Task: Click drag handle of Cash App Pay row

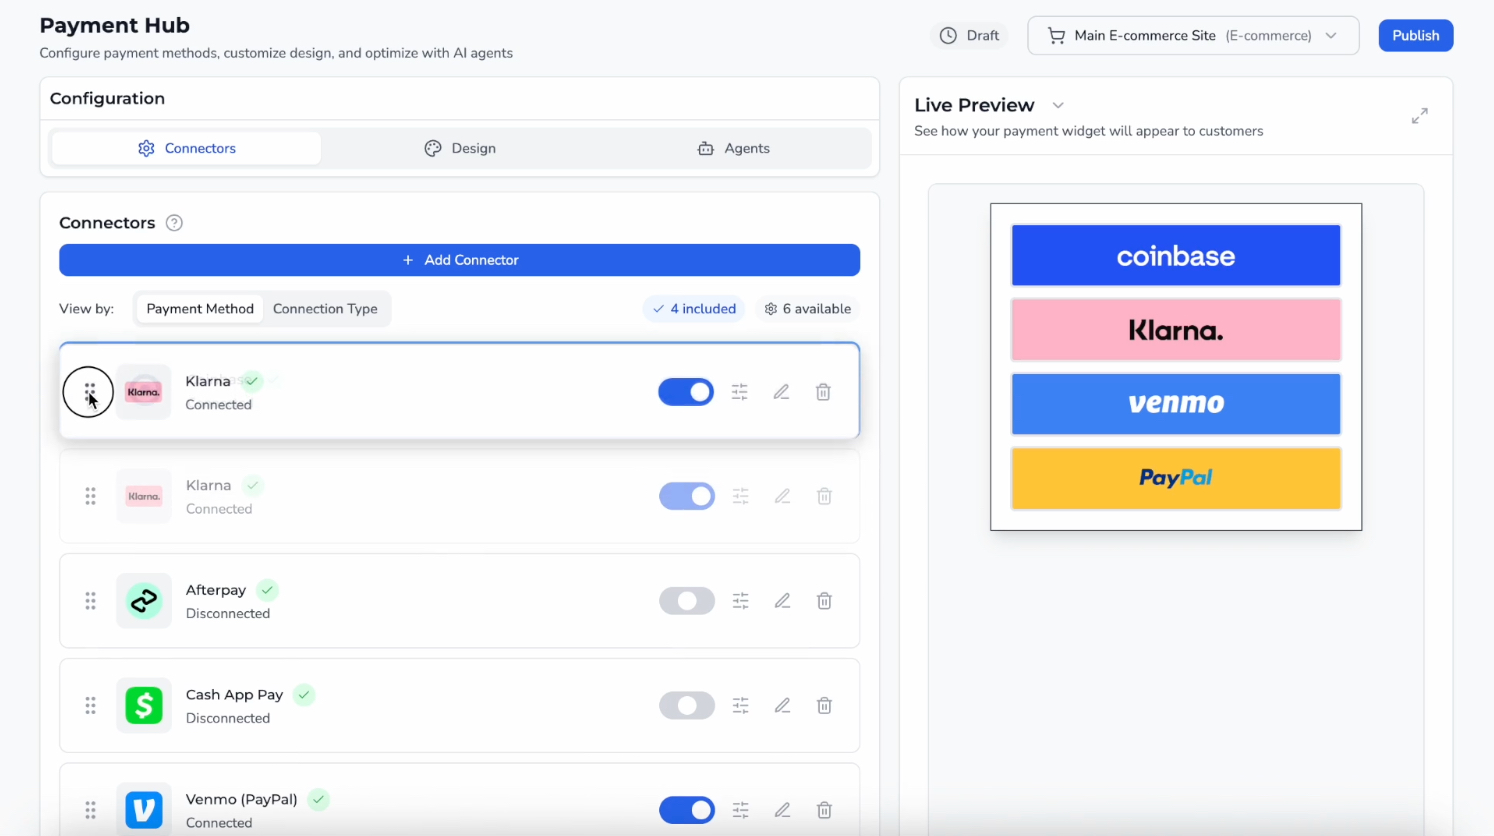Action: [90, 706]
